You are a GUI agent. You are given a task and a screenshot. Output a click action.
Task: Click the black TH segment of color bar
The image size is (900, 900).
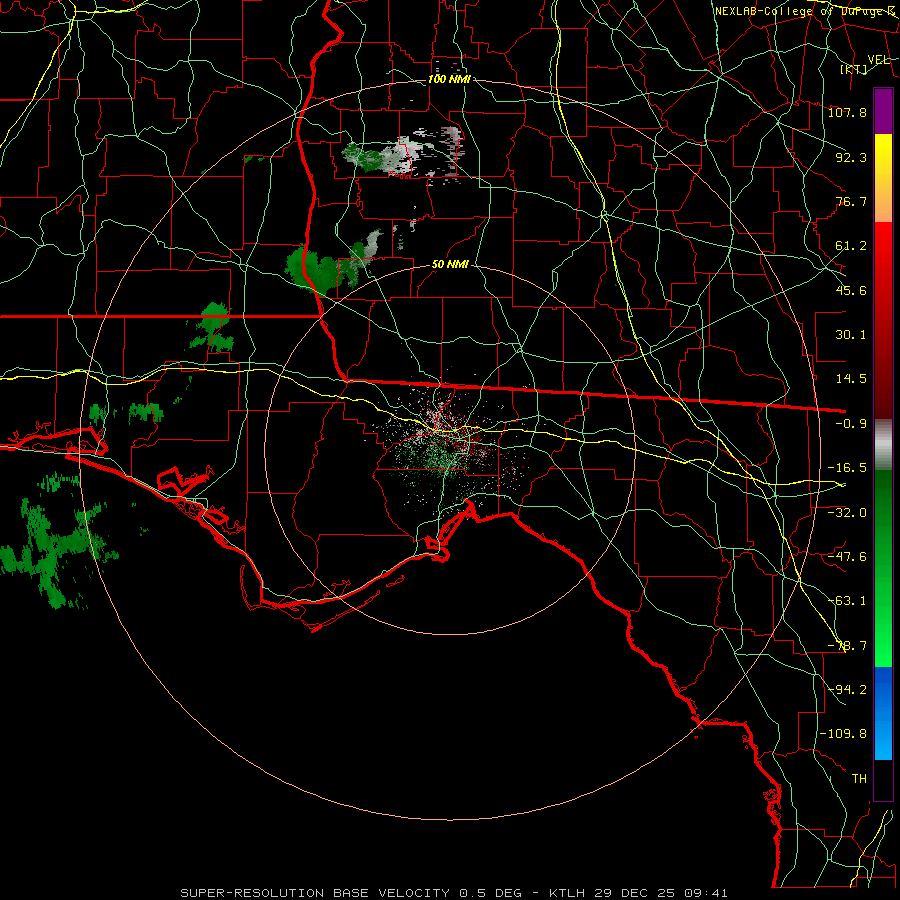883,779
